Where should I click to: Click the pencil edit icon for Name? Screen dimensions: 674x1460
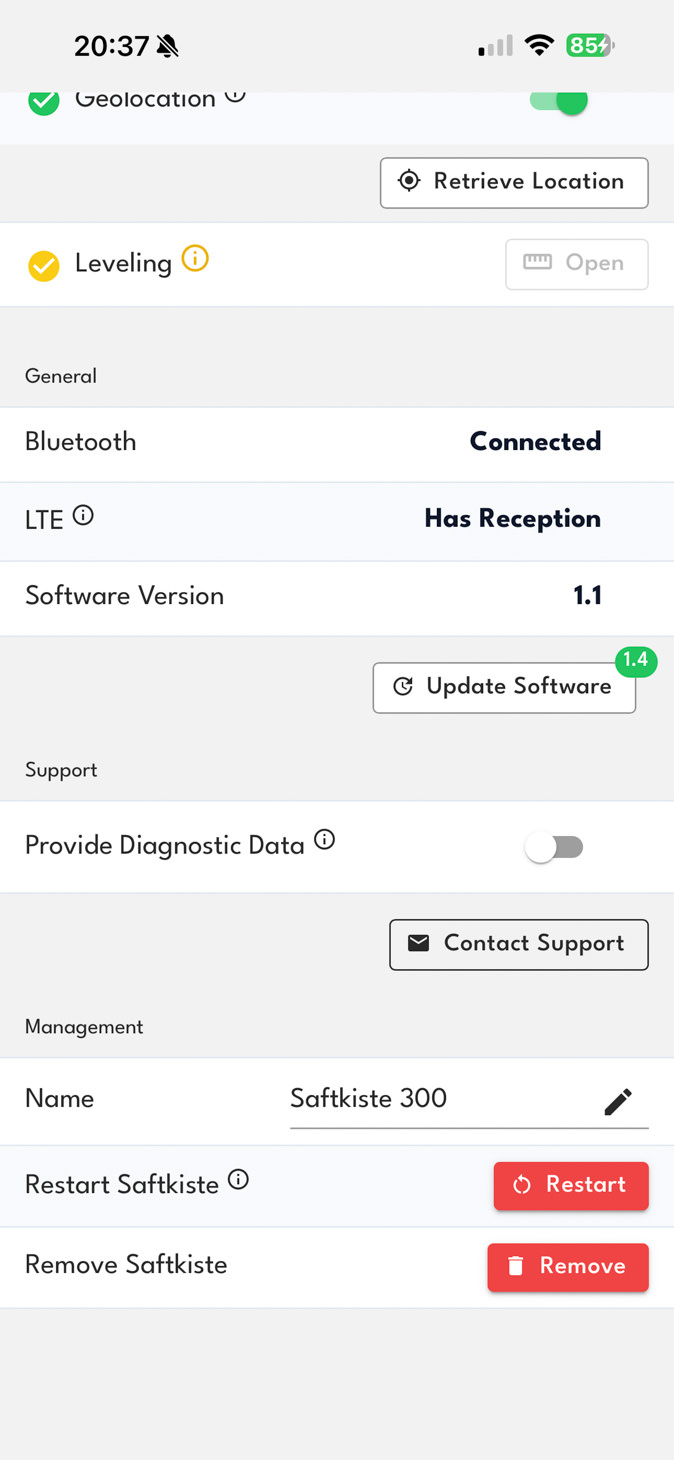tap(618, 1102)
